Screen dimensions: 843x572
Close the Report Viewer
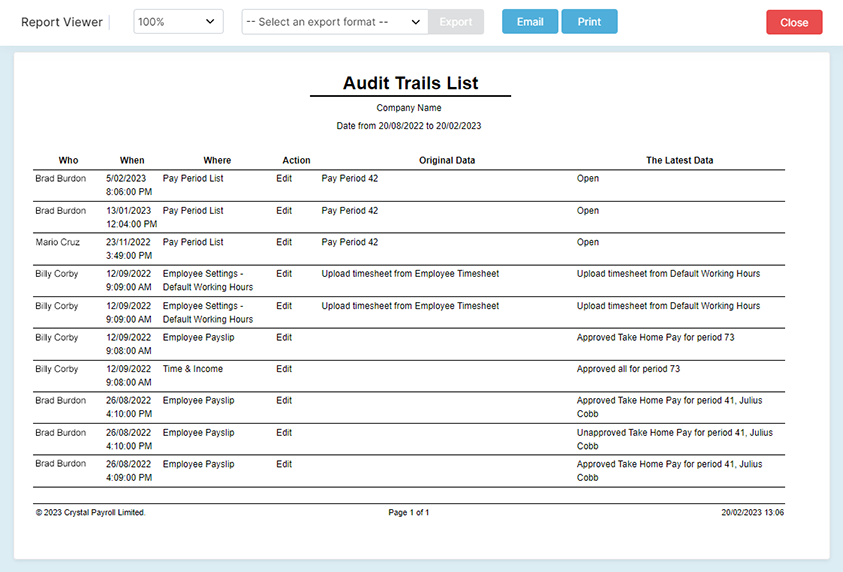pyautogui.click(x=794, y=22)
